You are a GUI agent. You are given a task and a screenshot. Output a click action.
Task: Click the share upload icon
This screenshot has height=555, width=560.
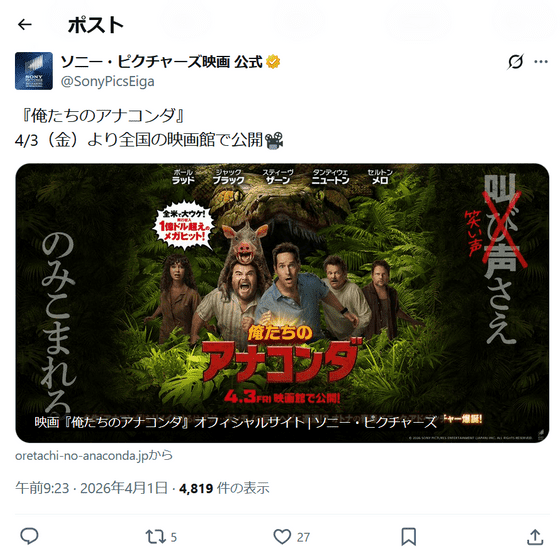click(535, 536)
